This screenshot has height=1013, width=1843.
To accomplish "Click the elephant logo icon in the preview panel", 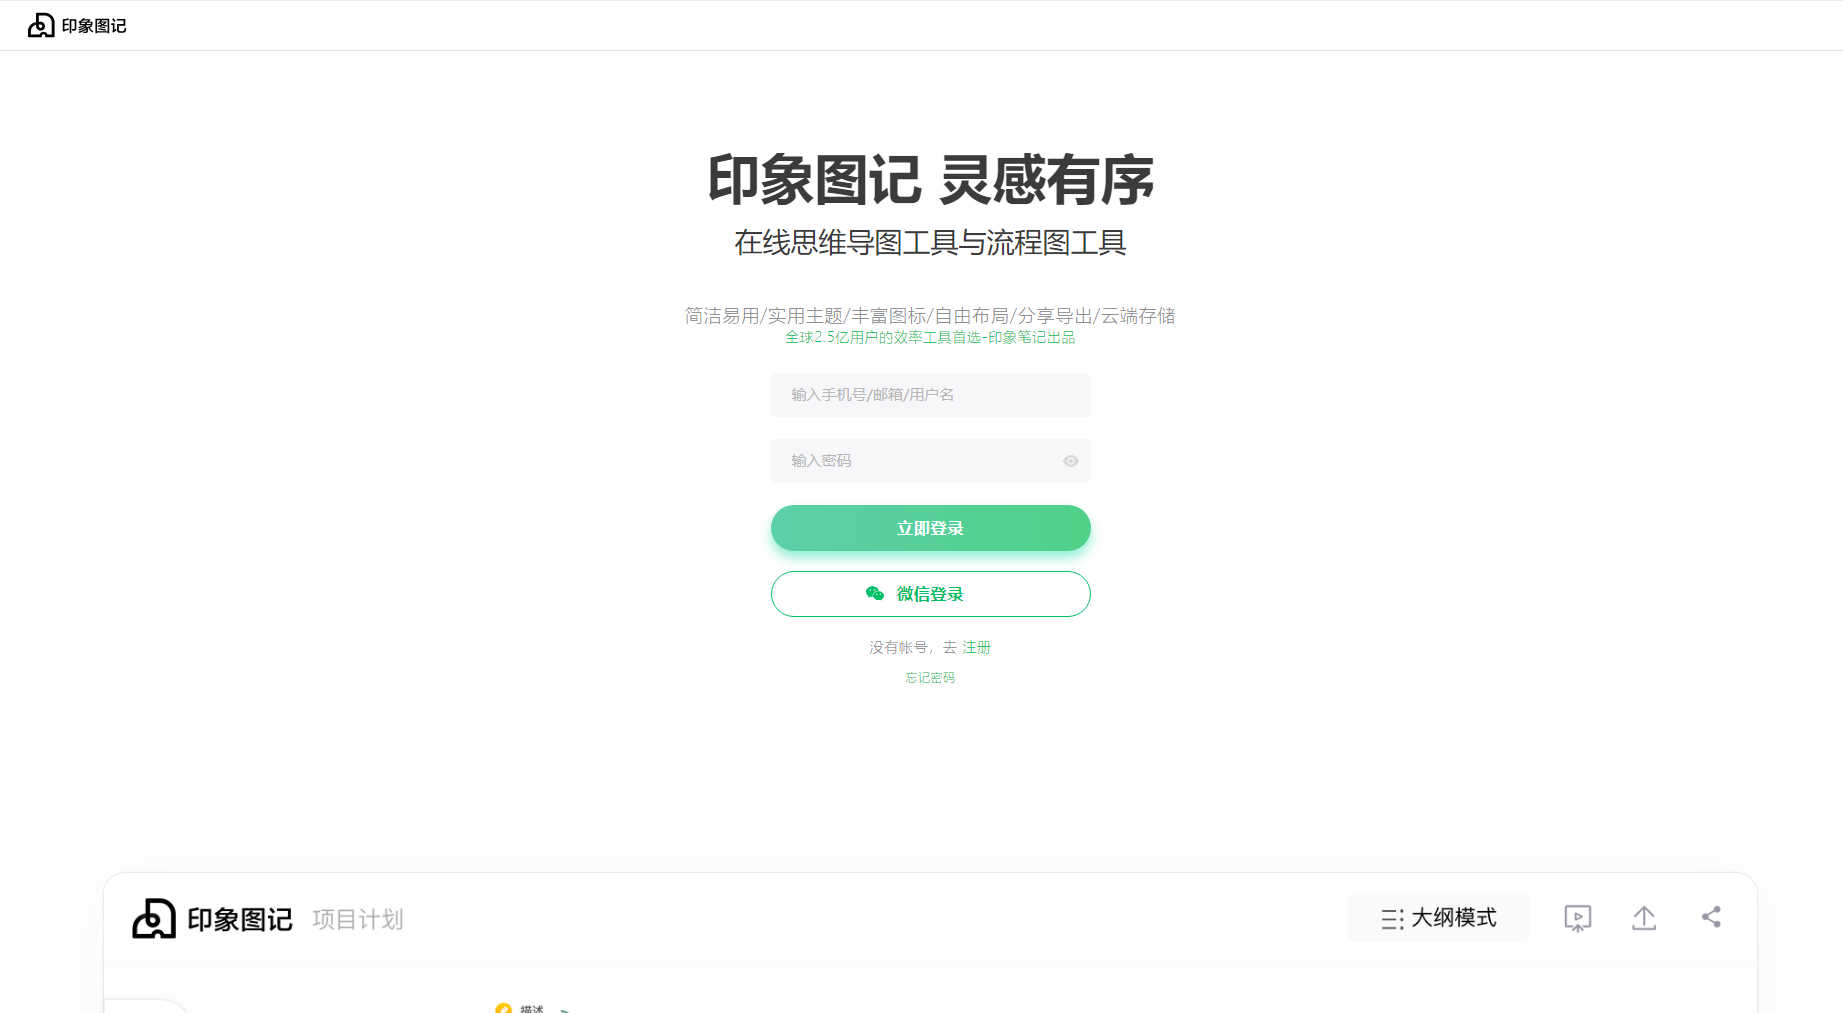I will pos(154,918).
